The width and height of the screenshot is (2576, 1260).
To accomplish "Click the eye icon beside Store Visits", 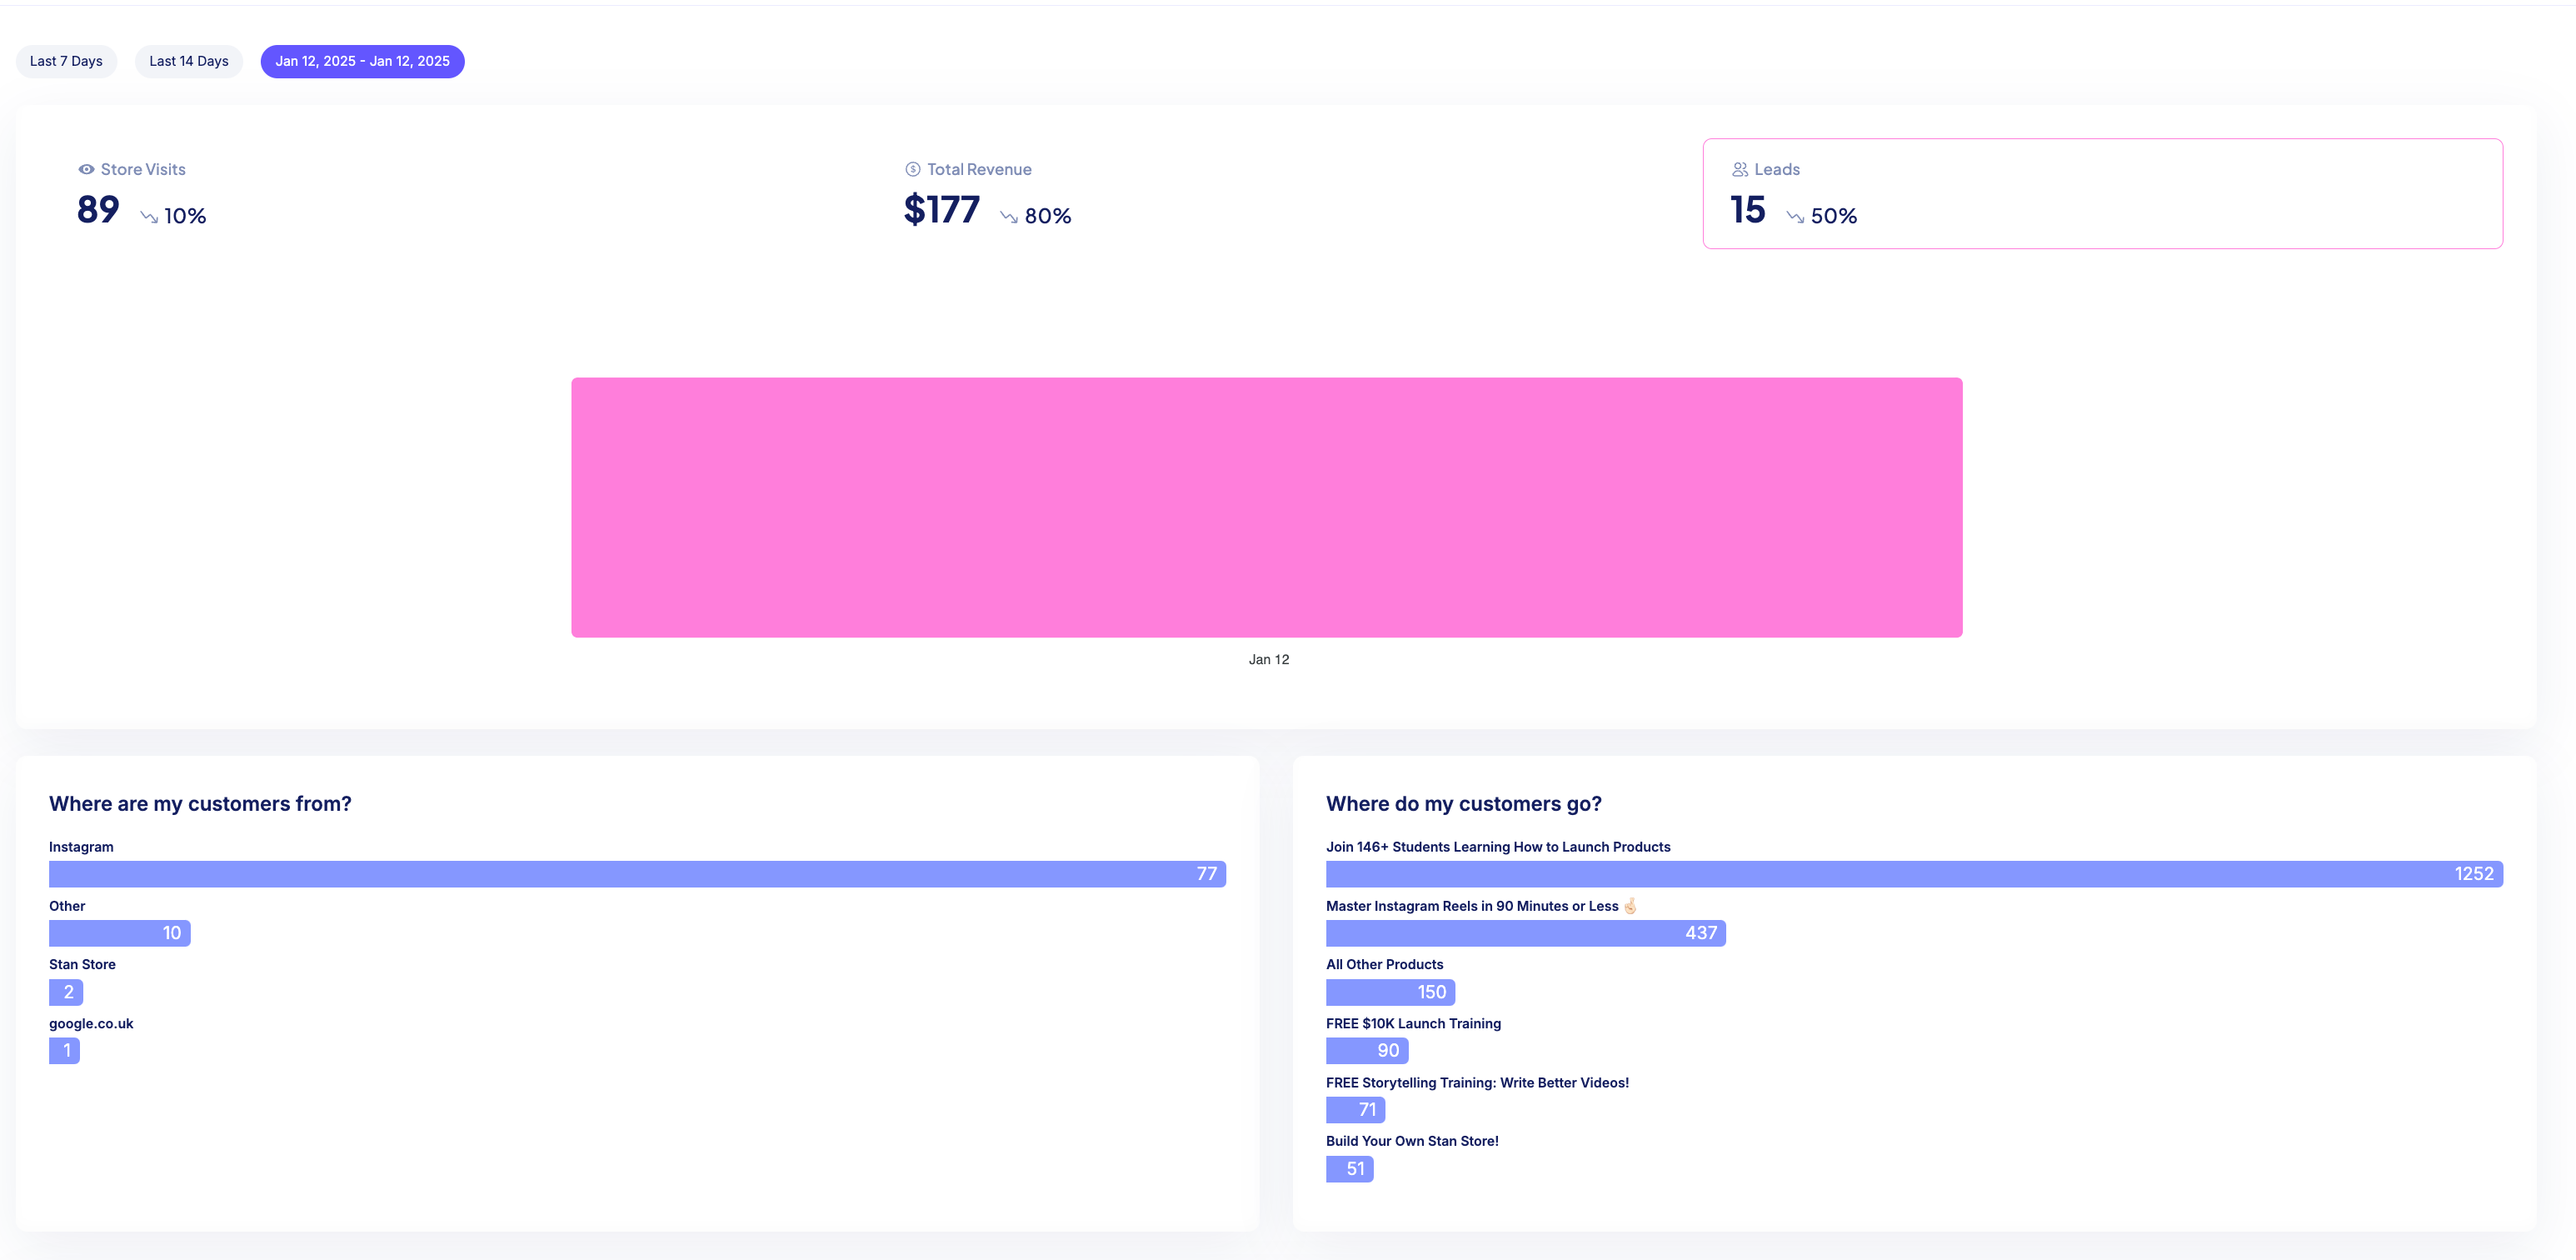I will 87,170.
